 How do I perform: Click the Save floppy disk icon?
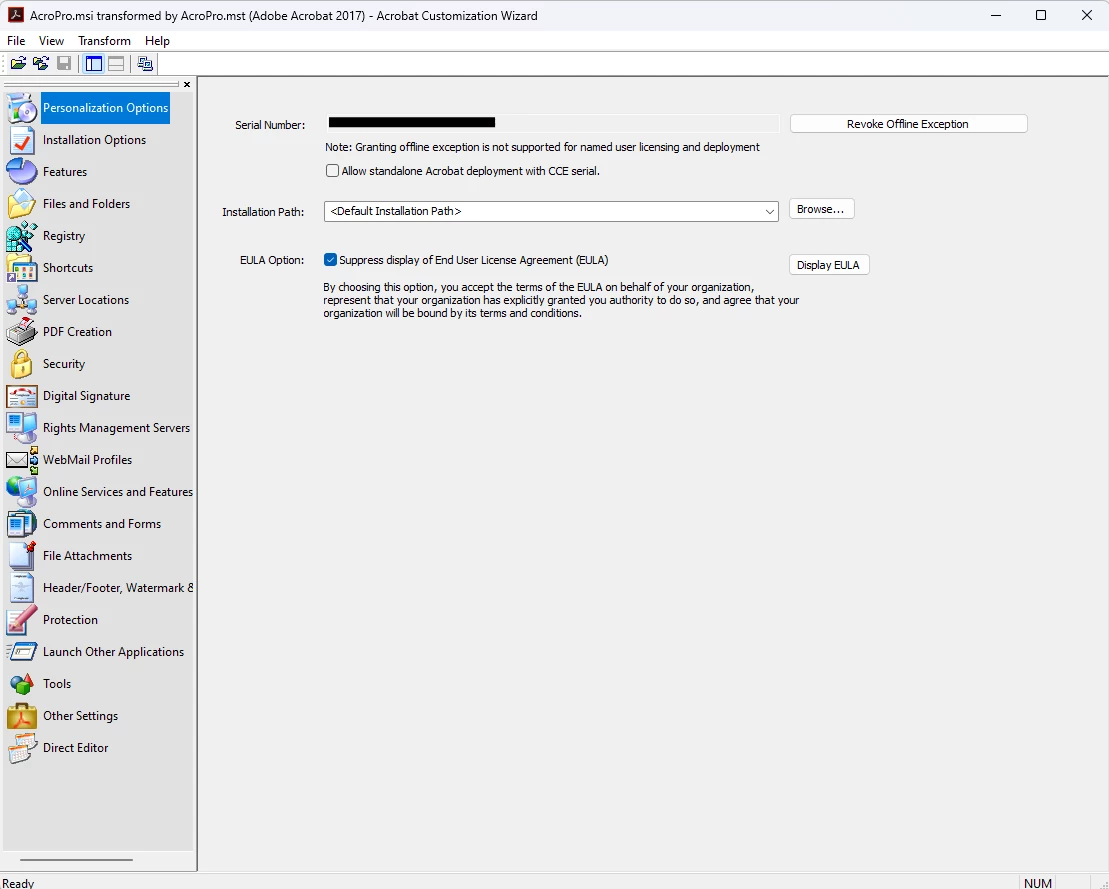pos(64,64)
